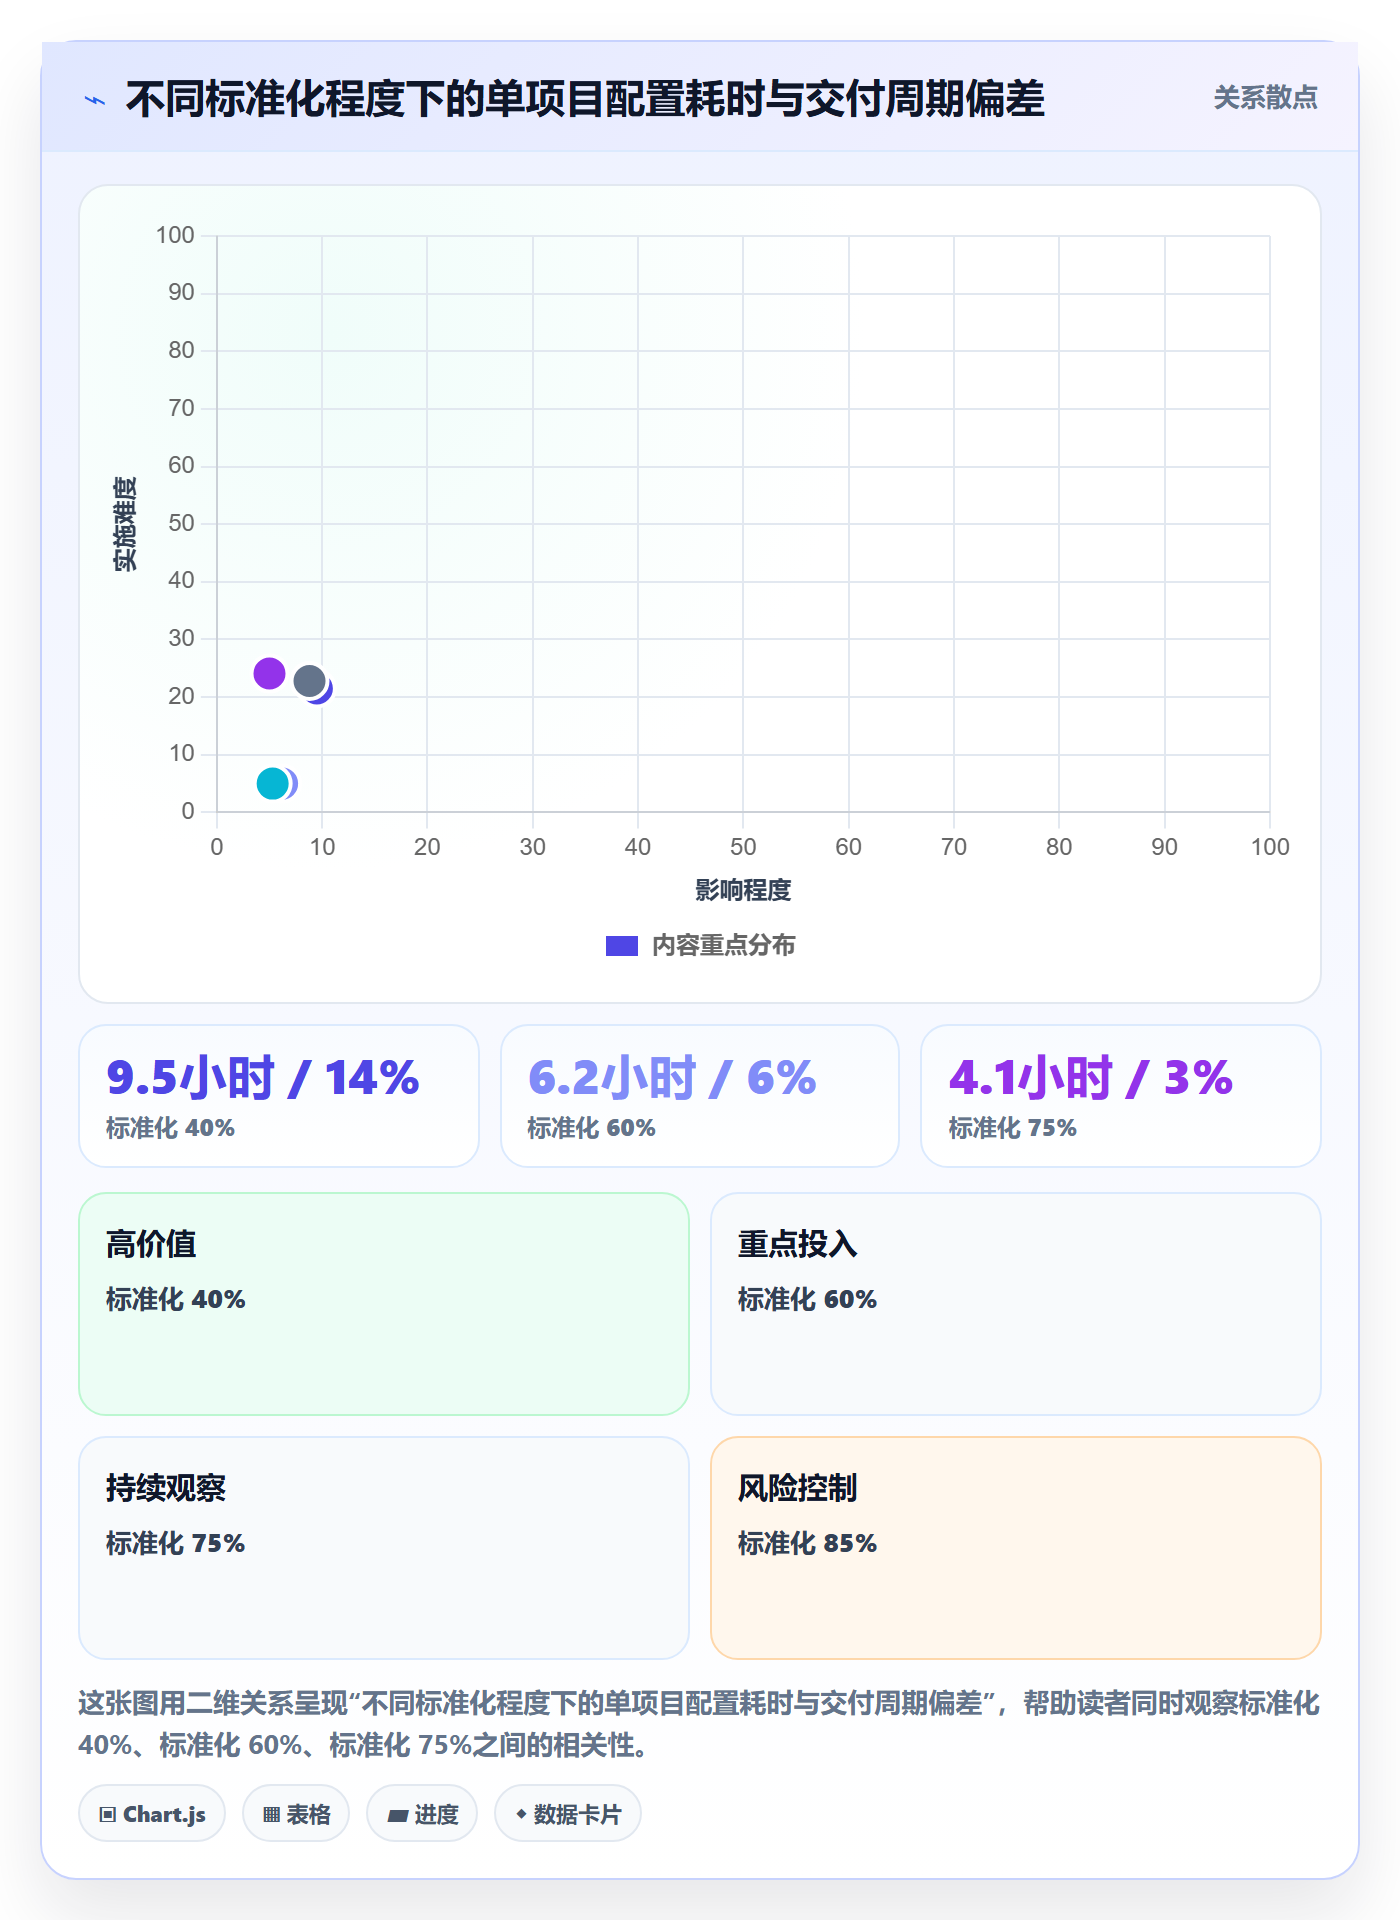Toggle the 内容重点分布 legend color box
This screenshot has width=1400, height=1920.
click(x=621, y=946)
